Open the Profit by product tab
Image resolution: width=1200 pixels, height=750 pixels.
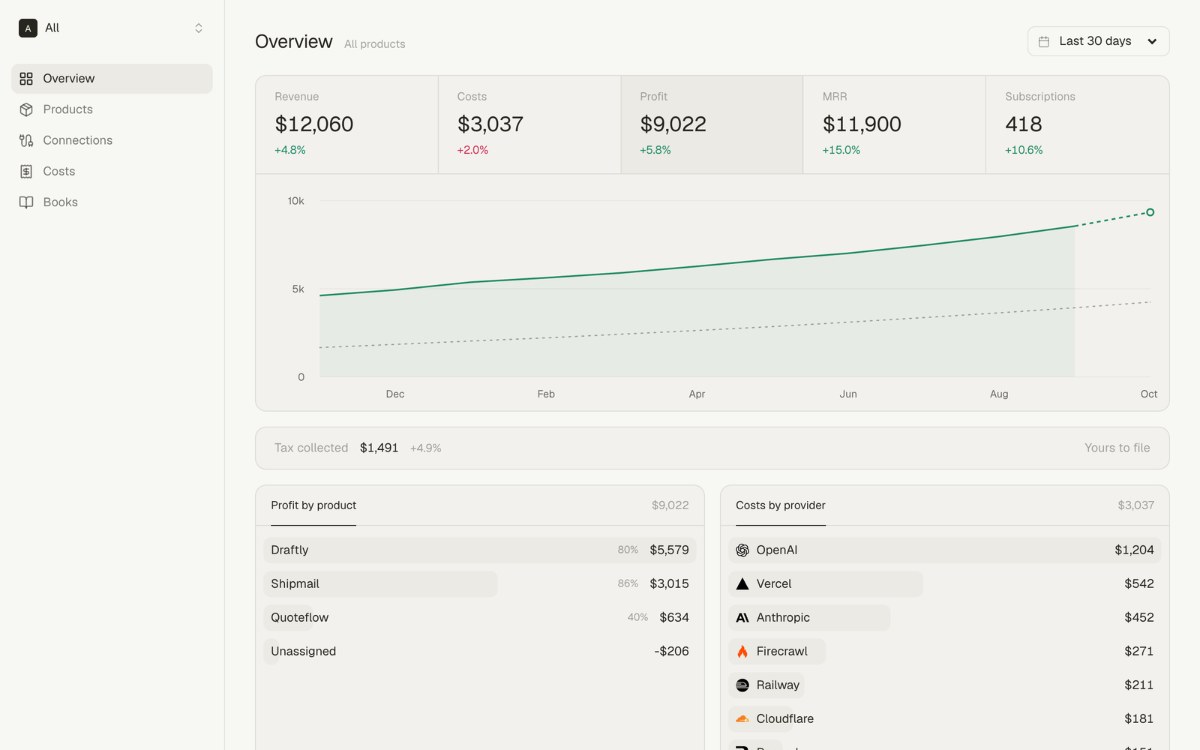coord(313,506)
